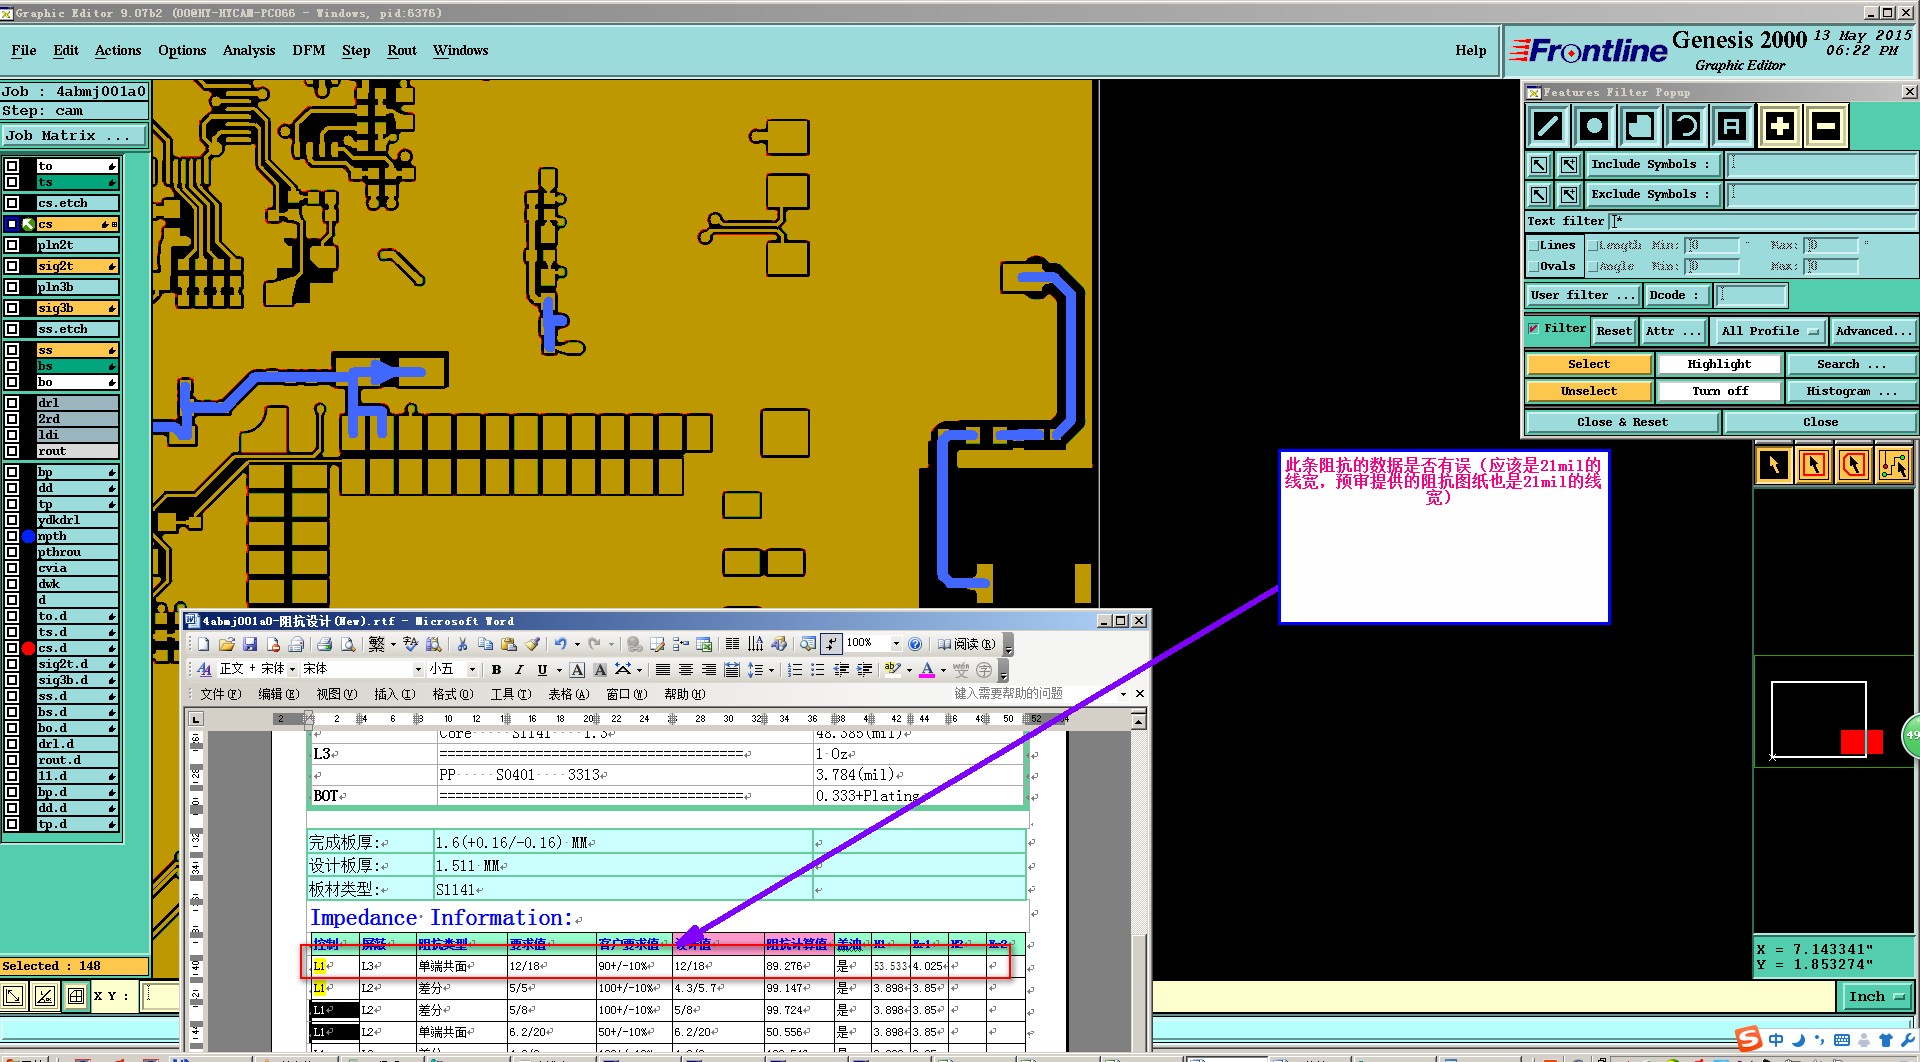The image size is (1920, 1062).
Task: Open the Word zoom 100% dropdown
Action: [896, 643]
